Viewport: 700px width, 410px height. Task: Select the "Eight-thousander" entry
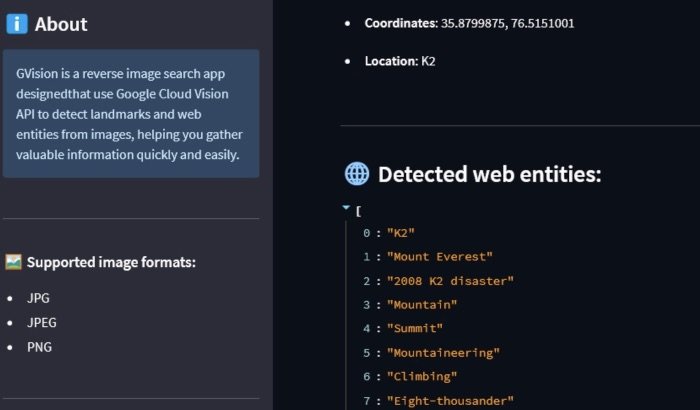450,401
